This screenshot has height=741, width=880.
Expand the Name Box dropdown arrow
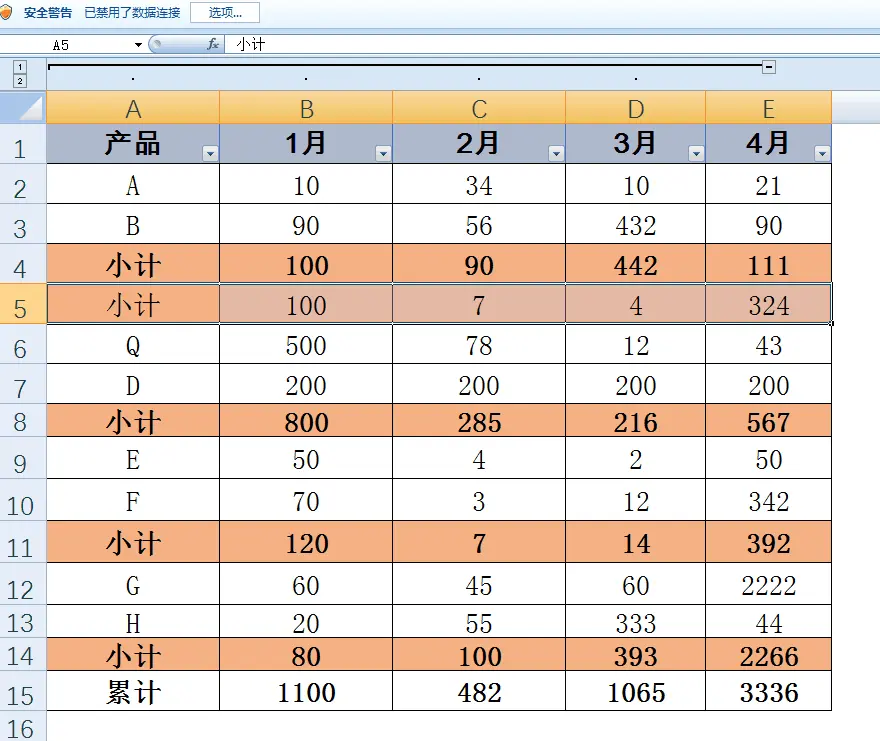[138, 45]
